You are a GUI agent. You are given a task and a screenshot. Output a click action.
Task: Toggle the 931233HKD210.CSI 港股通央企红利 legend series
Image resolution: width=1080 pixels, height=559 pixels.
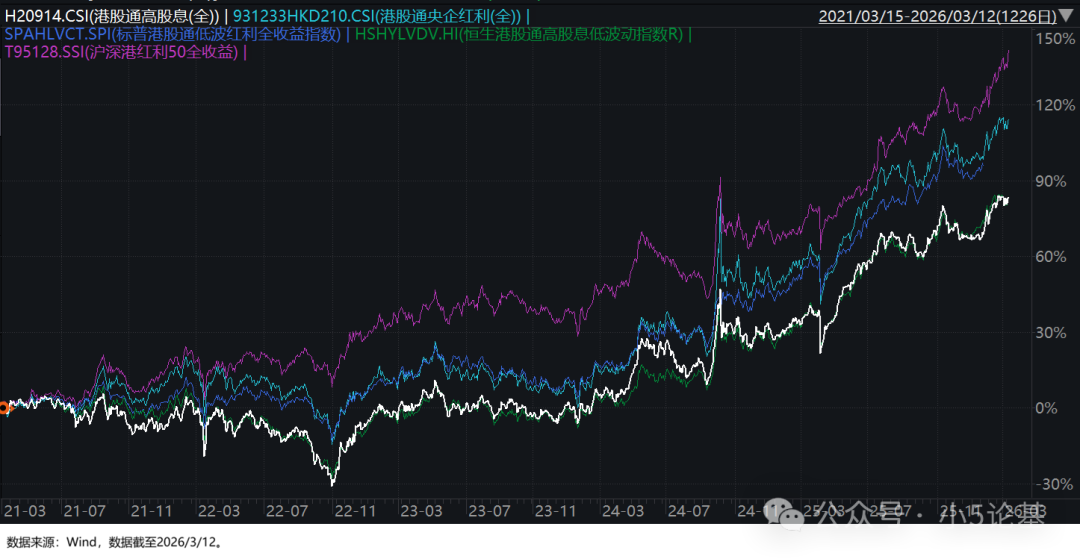tap(378, 16)
